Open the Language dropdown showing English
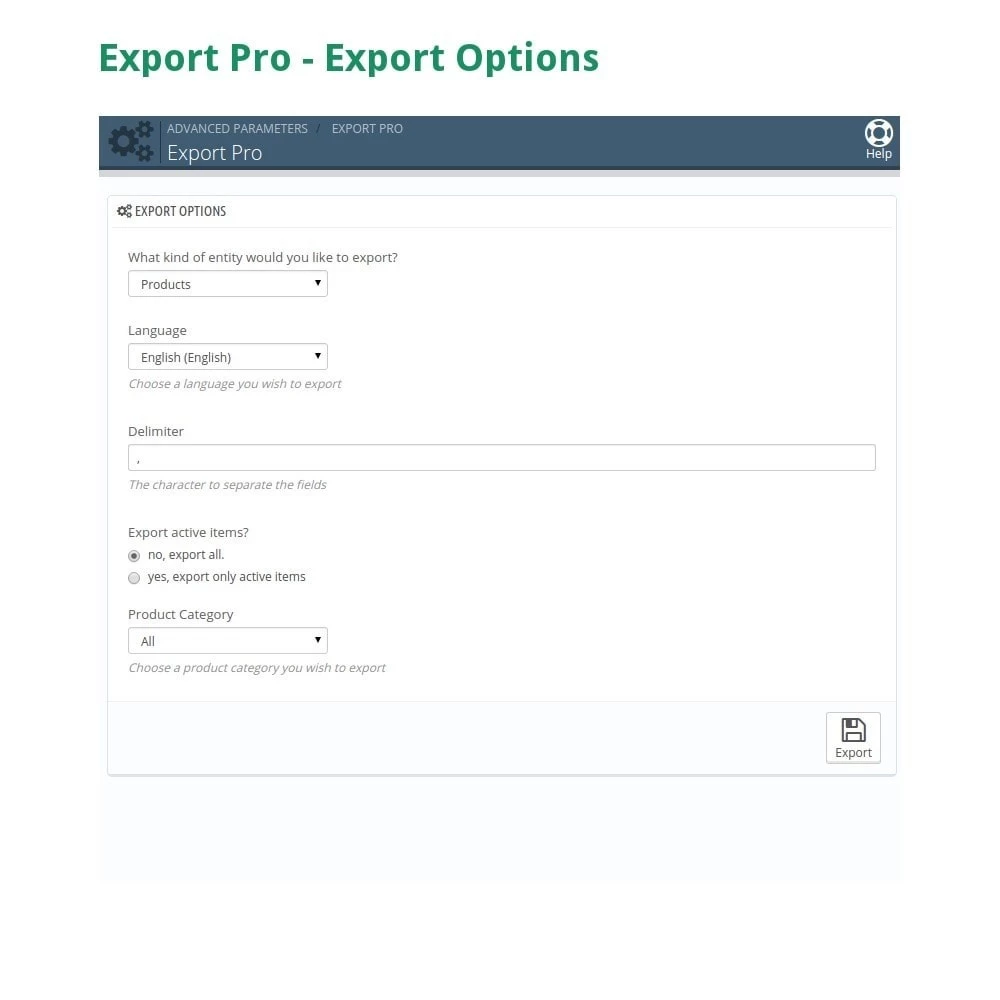1000x1000 pixels. click(x=228, y=357)
